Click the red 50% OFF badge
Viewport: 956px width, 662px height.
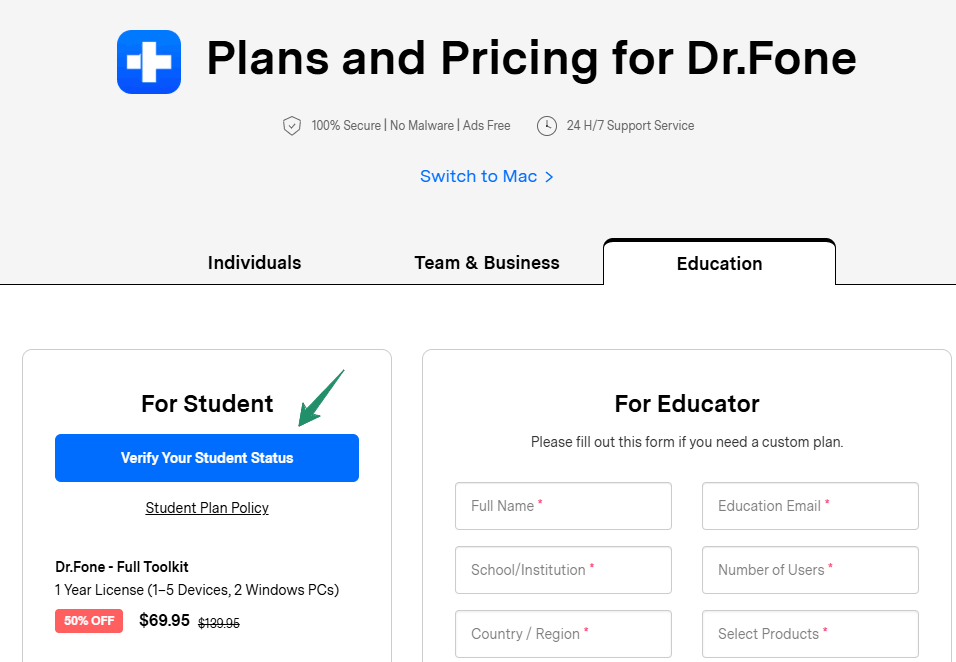(89, 621)
